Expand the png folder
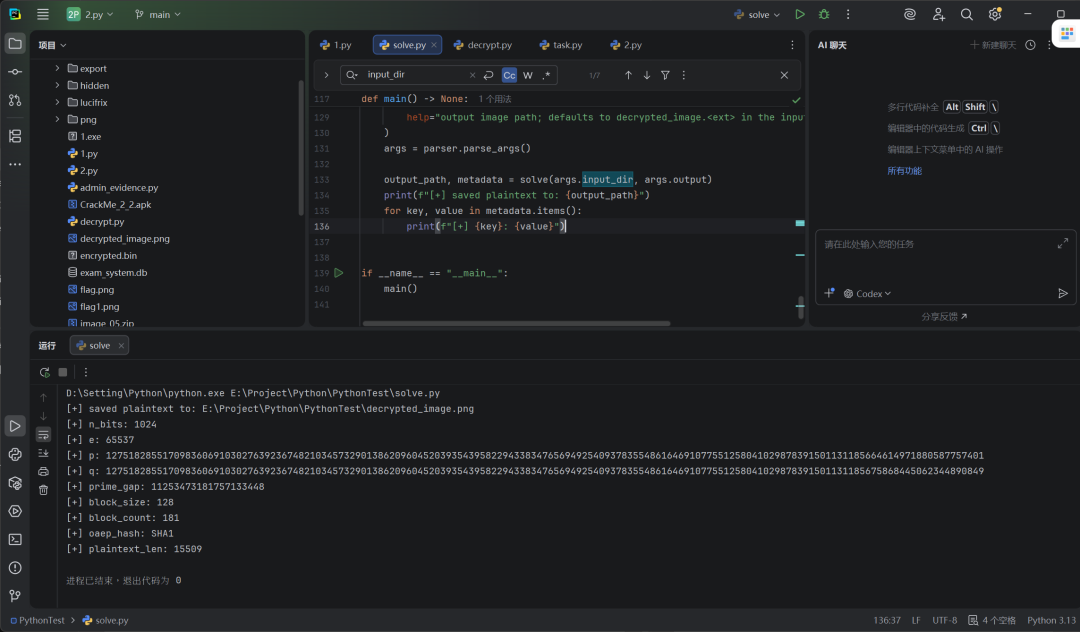1080x632 pixels. coord(57,119)
